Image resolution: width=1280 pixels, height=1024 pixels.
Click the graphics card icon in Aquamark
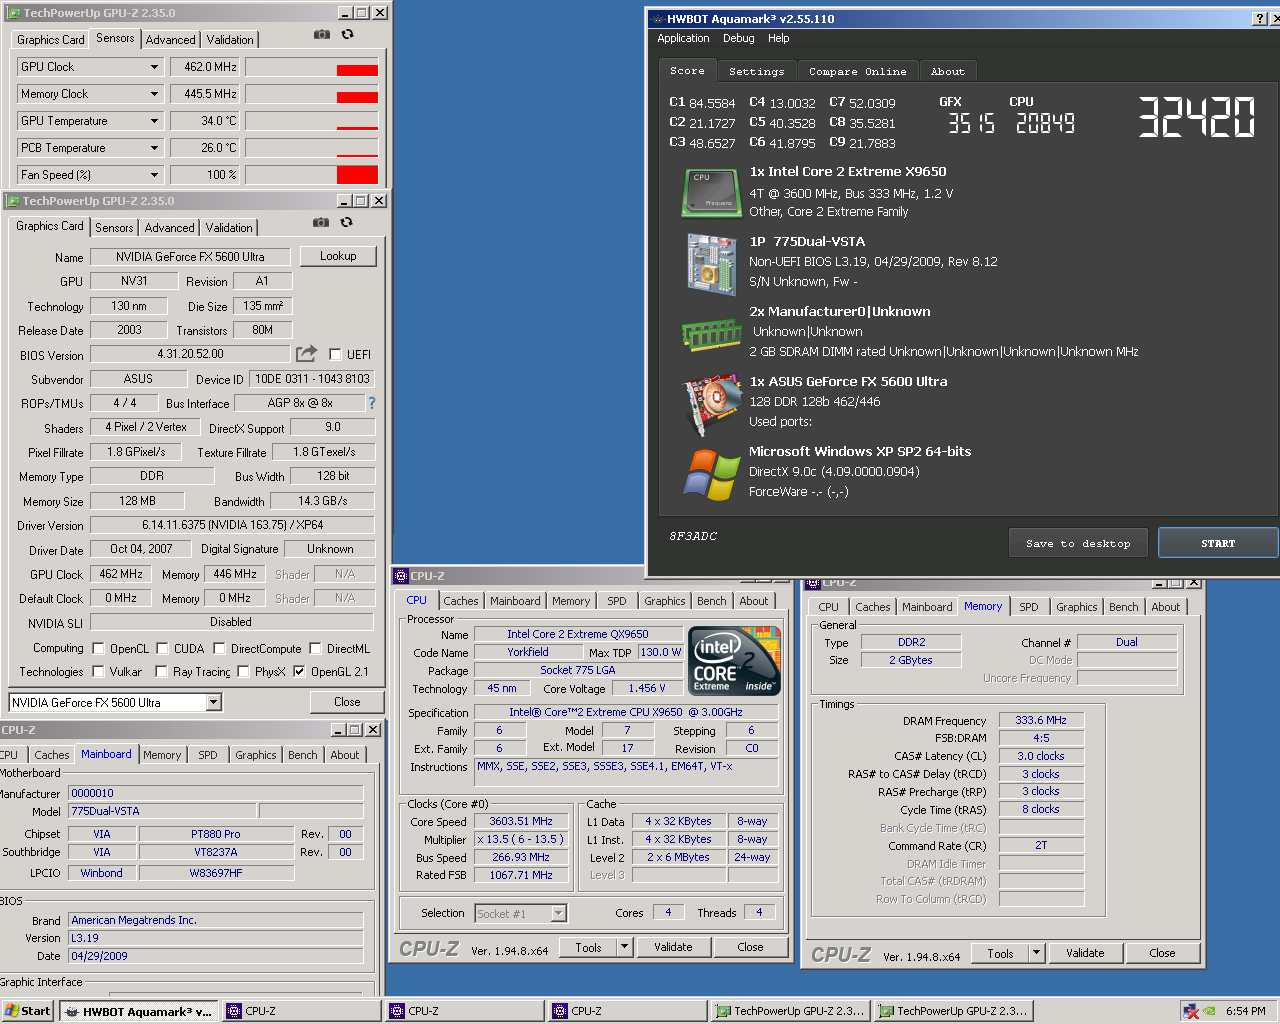[711, 405]
